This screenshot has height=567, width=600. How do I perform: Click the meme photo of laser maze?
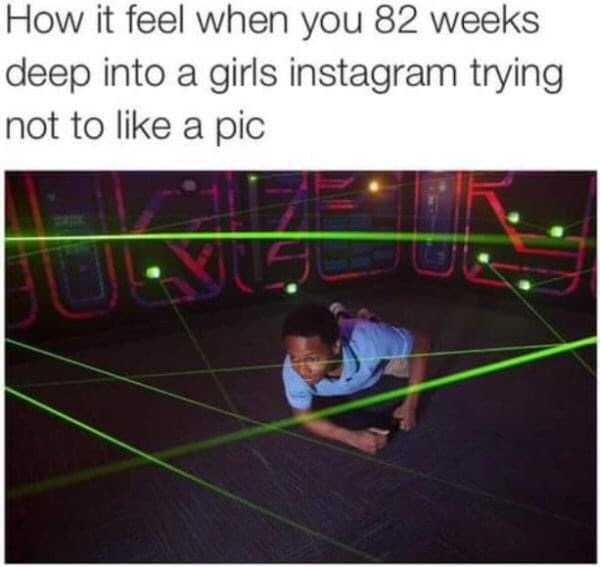pyautogui.click(x=300, y=367)
